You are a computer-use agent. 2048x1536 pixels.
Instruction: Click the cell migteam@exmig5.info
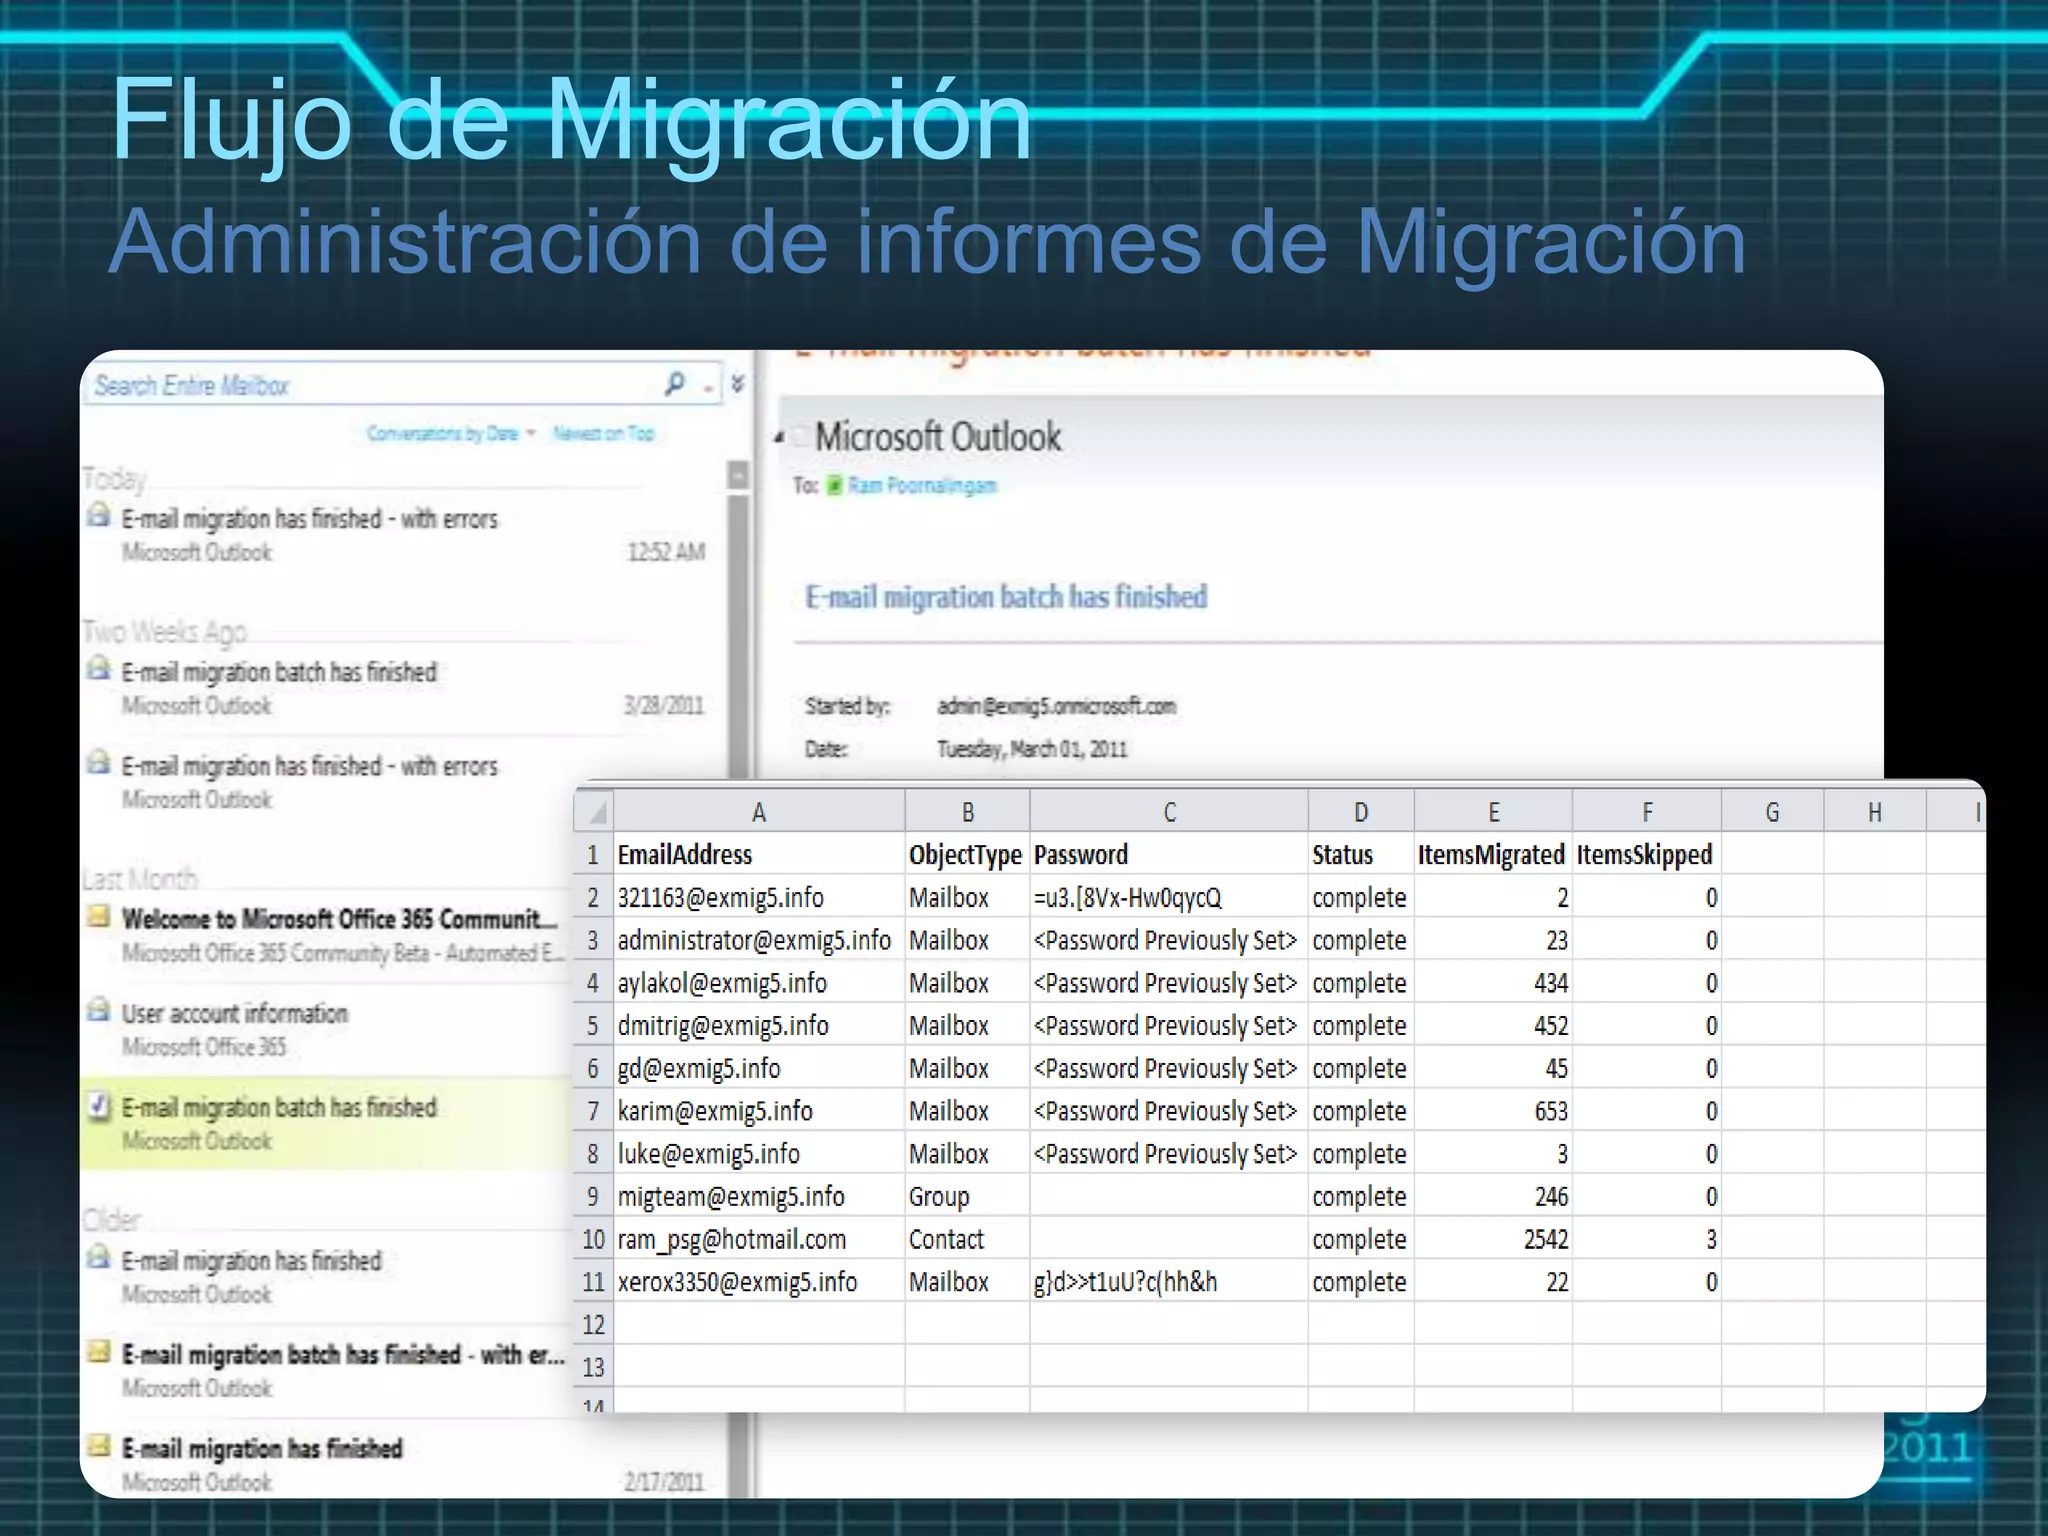[759, 1197]
